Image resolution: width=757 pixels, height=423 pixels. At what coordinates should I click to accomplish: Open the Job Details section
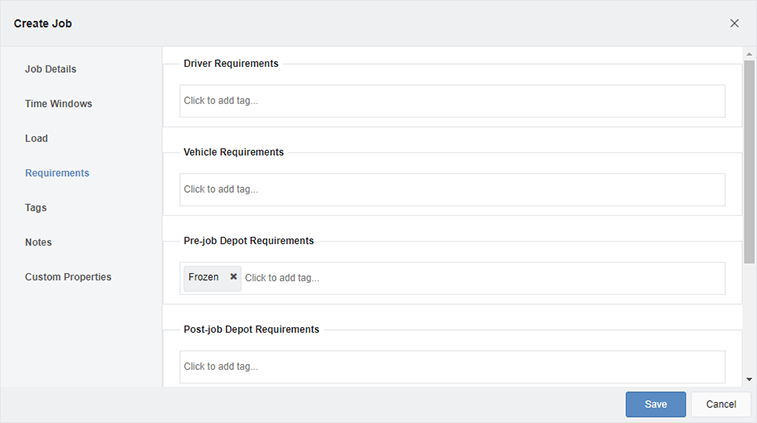tap(51, 69)
